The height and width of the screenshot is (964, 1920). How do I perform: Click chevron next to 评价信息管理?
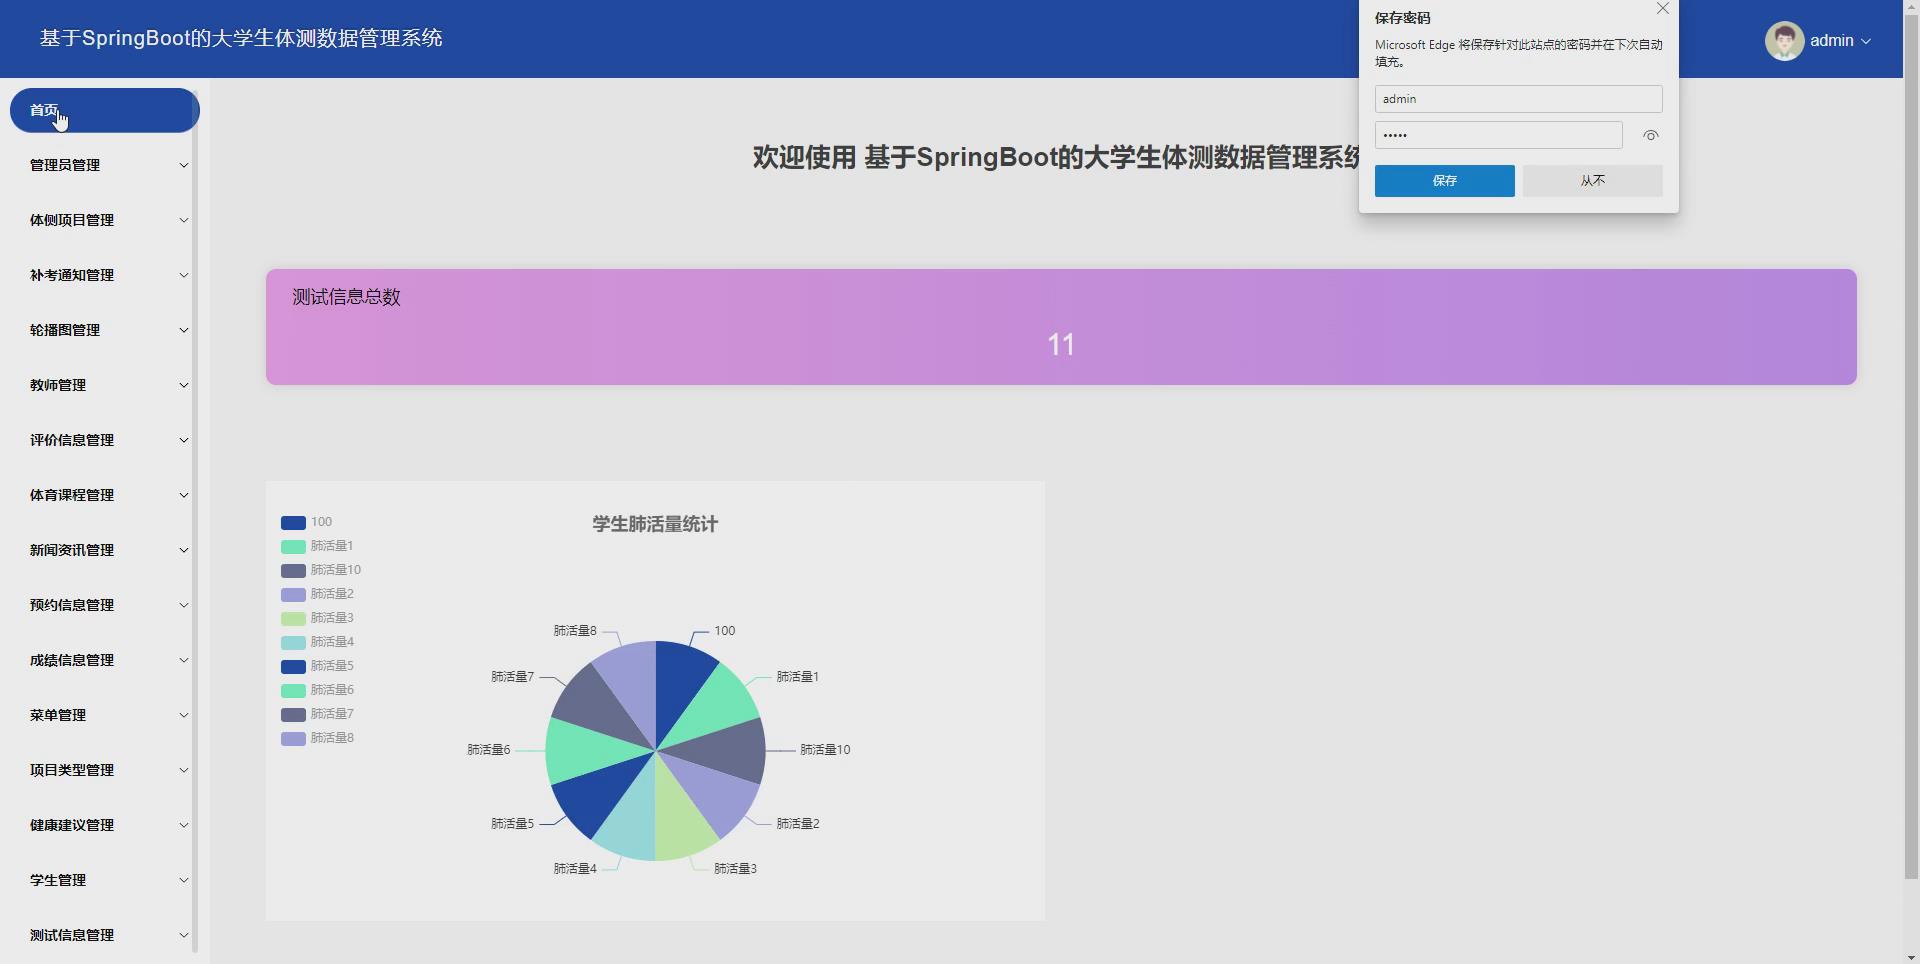(x=184, y=440)
